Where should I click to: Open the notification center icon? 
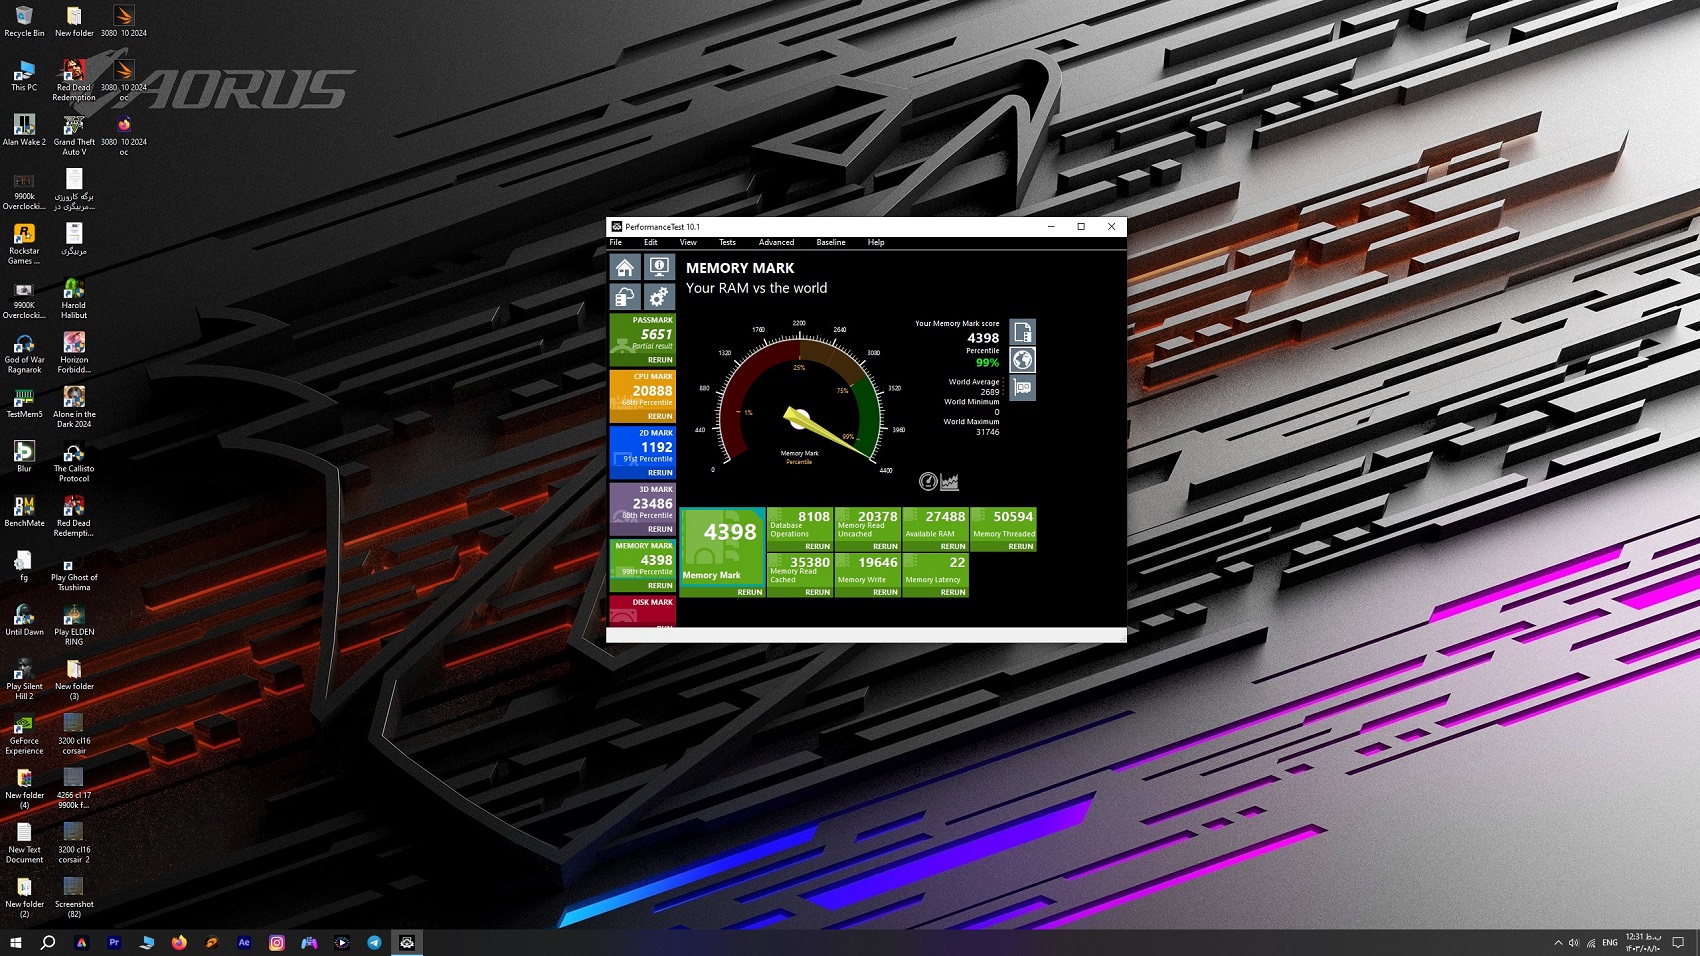coord(1679,942)
